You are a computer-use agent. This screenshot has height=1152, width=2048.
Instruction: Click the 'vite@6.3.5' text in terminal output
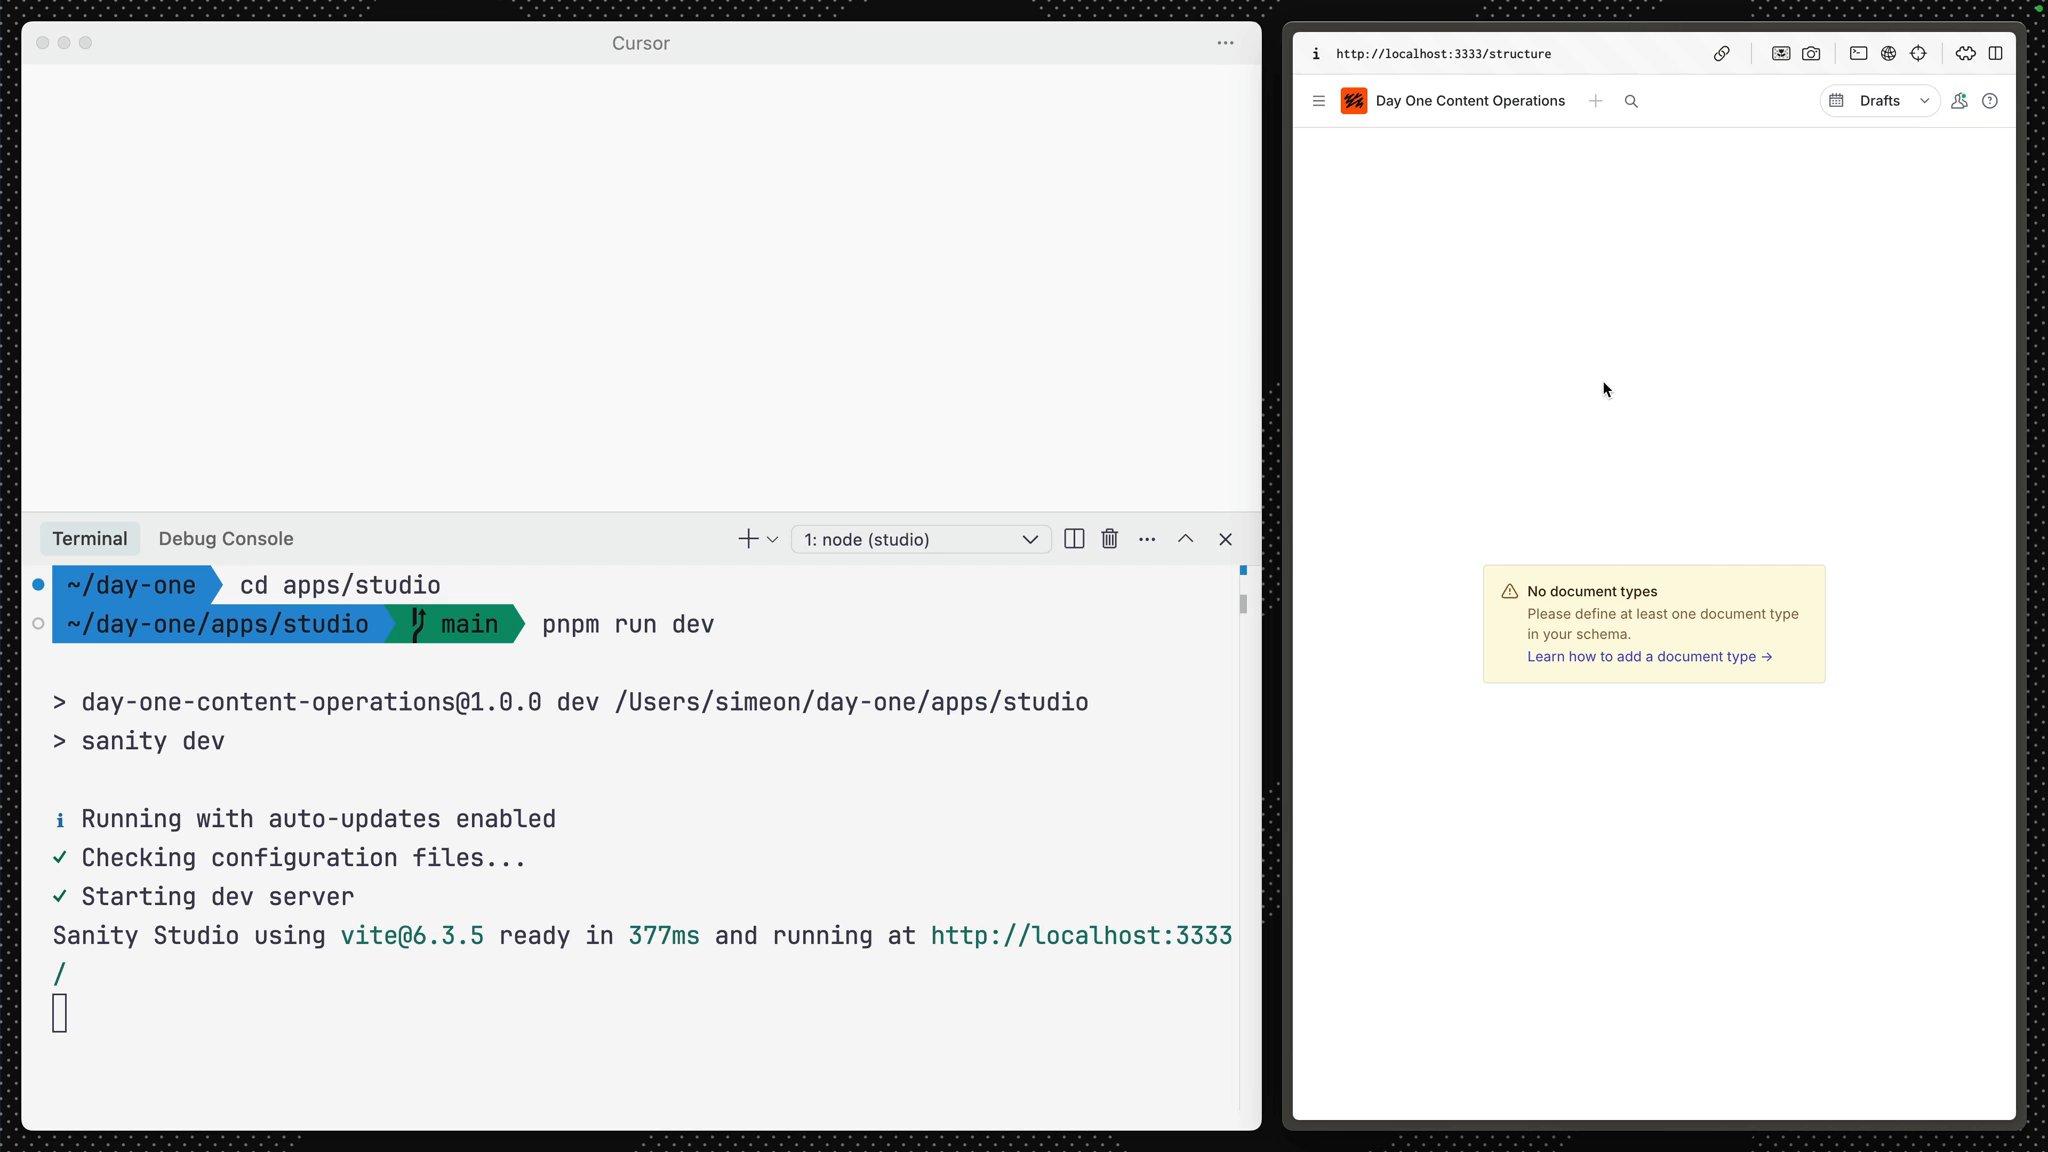click(x=412, y=936)
